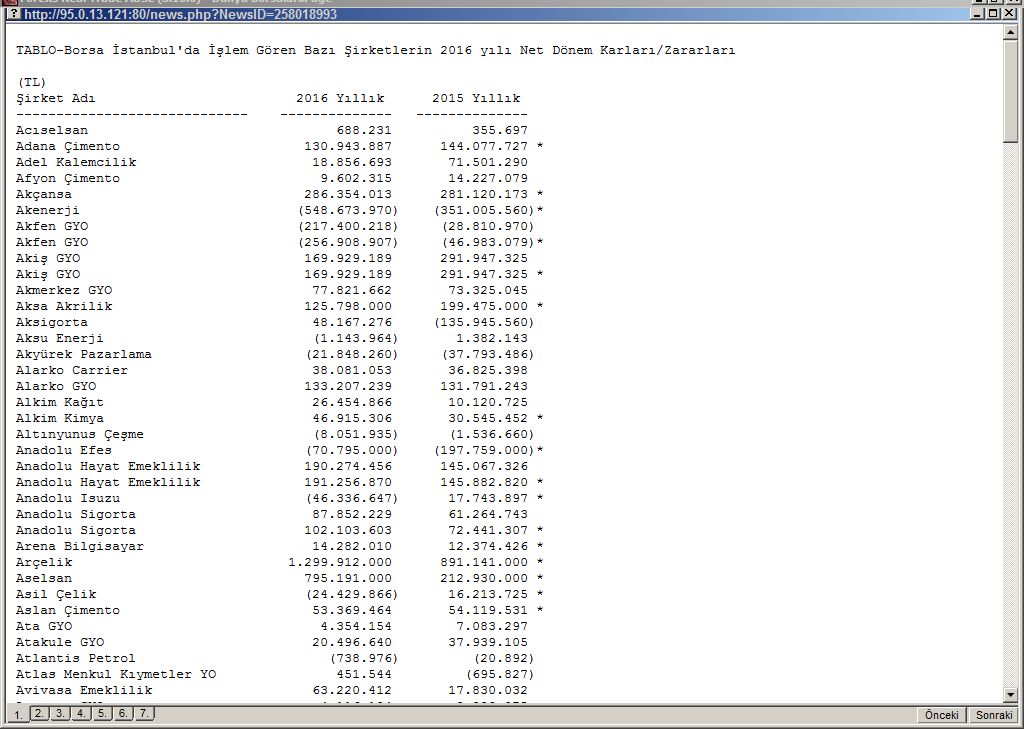Click Akçansa 2015 value 281.120.173
Image resolution: width=1024 pixels, height=729 pixels.
(x=484, y=195)
